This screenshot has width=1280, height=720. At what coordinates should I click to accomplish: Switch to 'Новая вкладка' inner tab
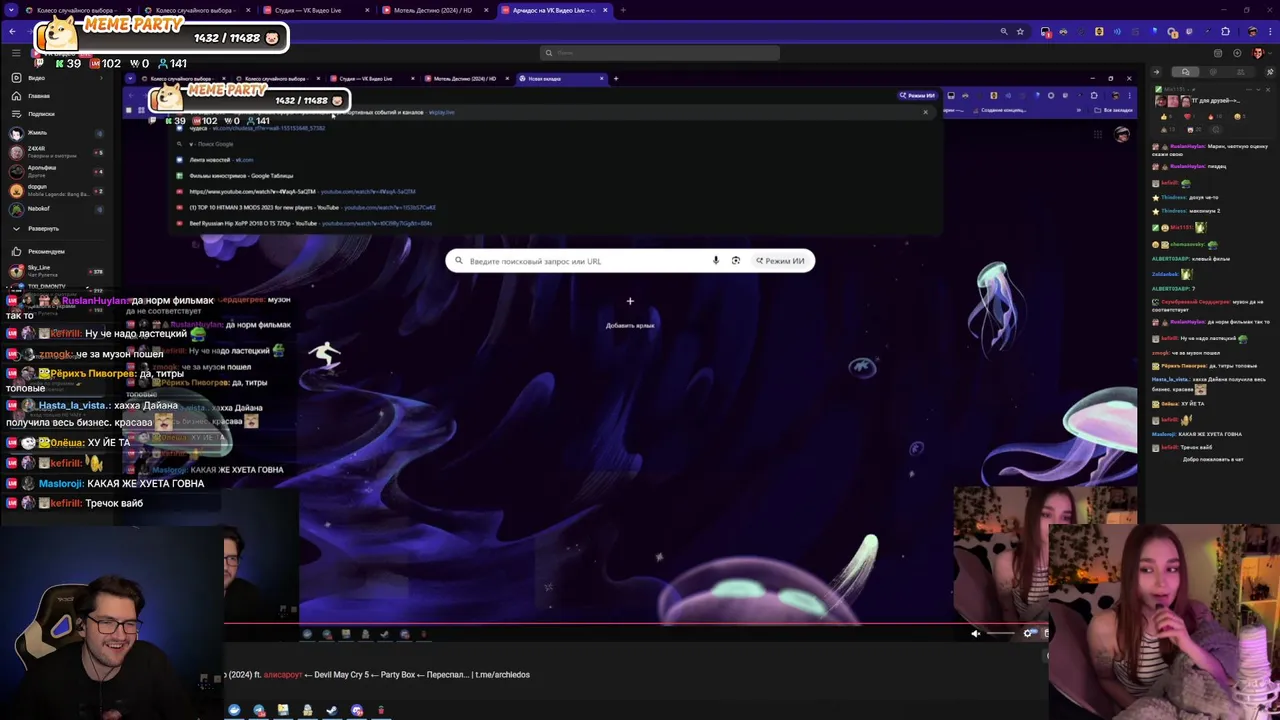[560, 78]
